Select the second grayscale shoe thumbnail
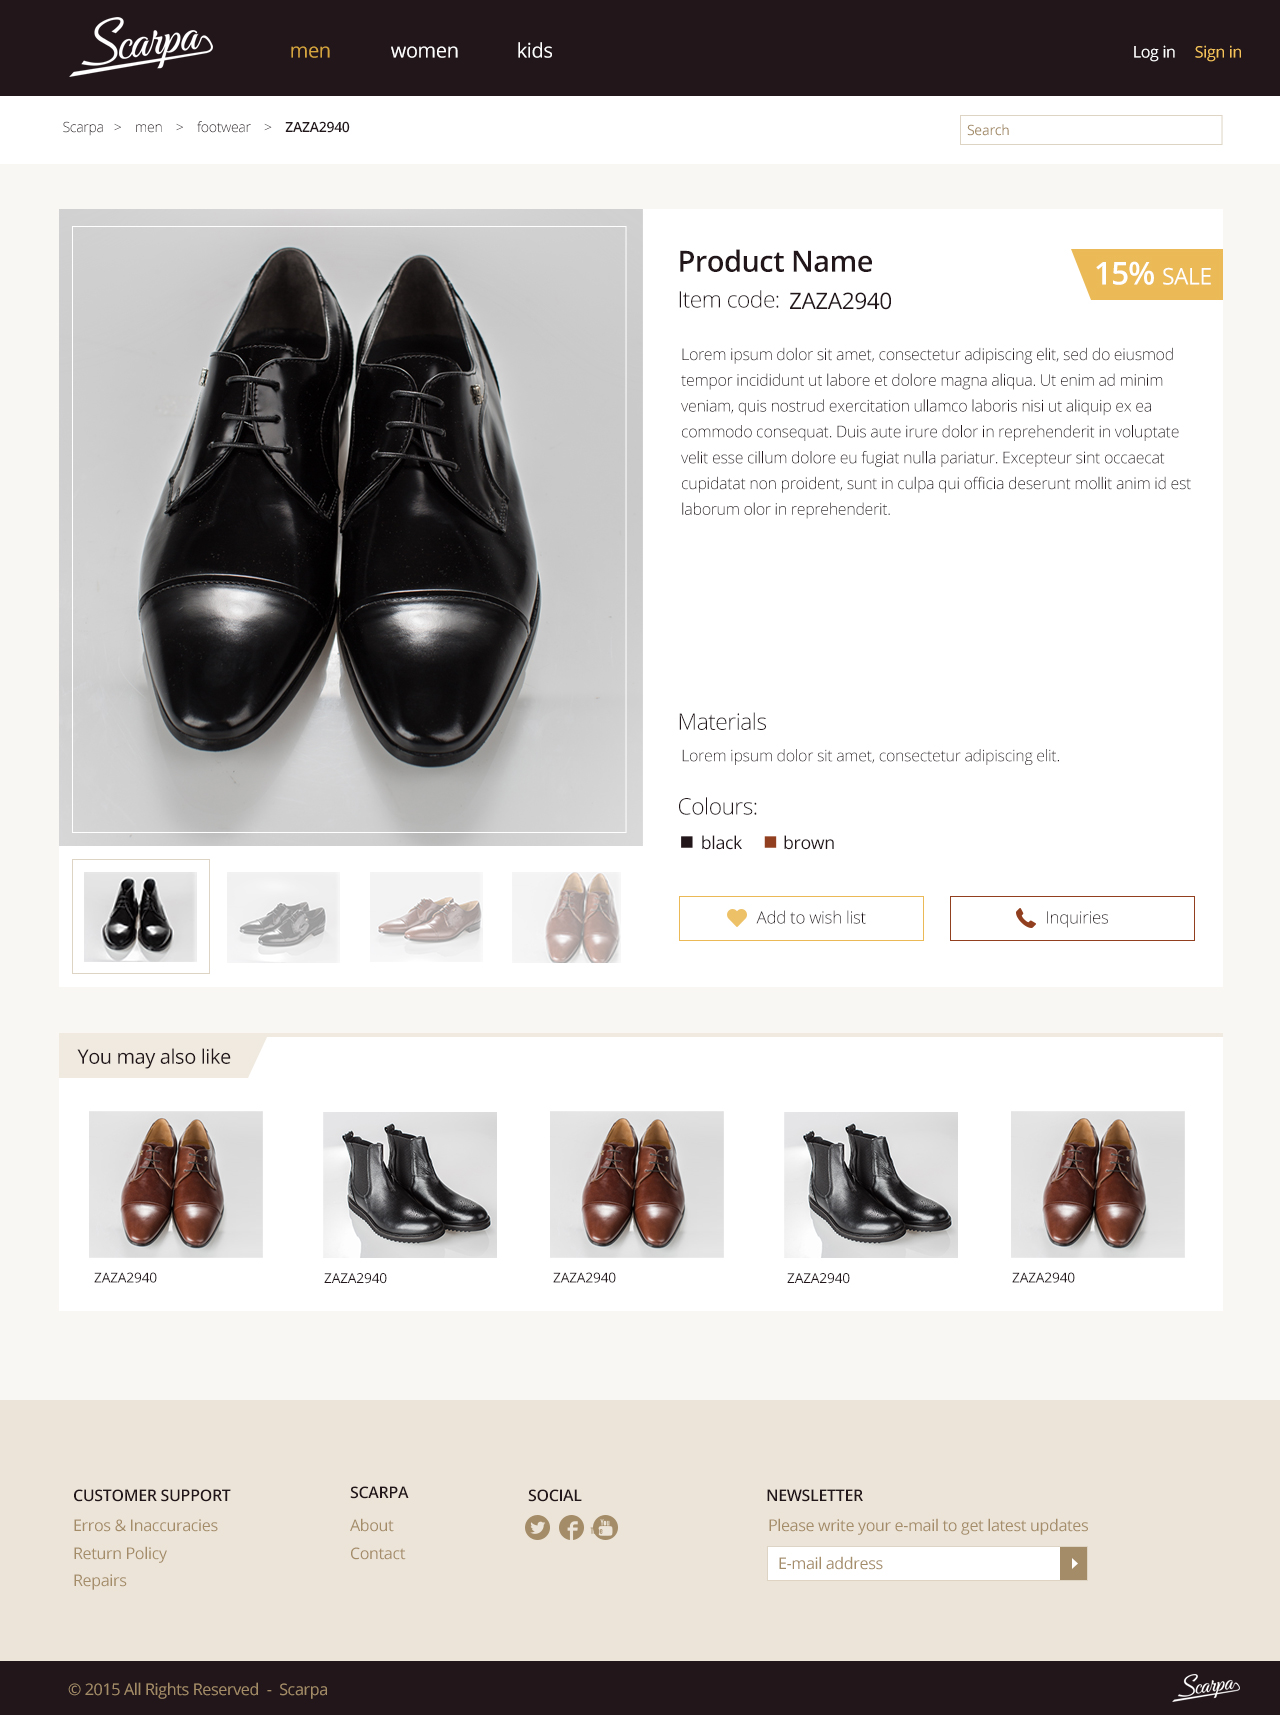Screen dimensions: 1280x1715 [x=283, y=916]
